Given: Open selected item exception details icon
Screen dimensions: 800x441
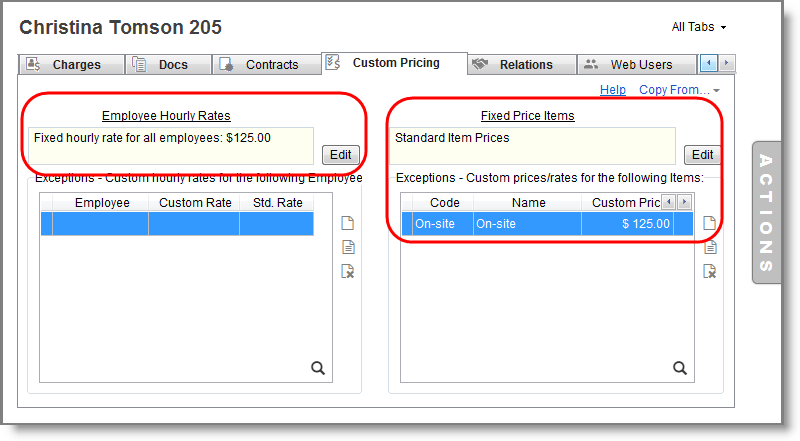Looking at the screenshot, I should 709,247.
